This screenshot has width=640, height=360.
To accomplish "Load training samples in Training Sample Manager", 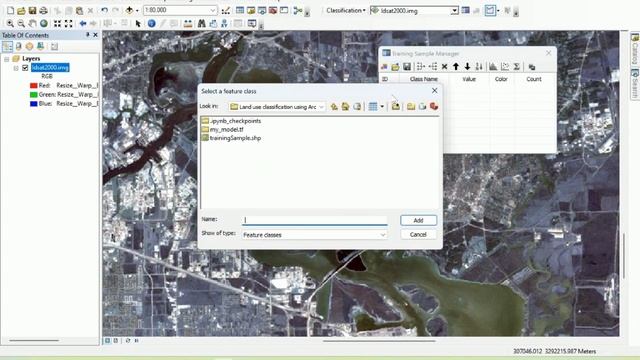I will click(395, 67).
